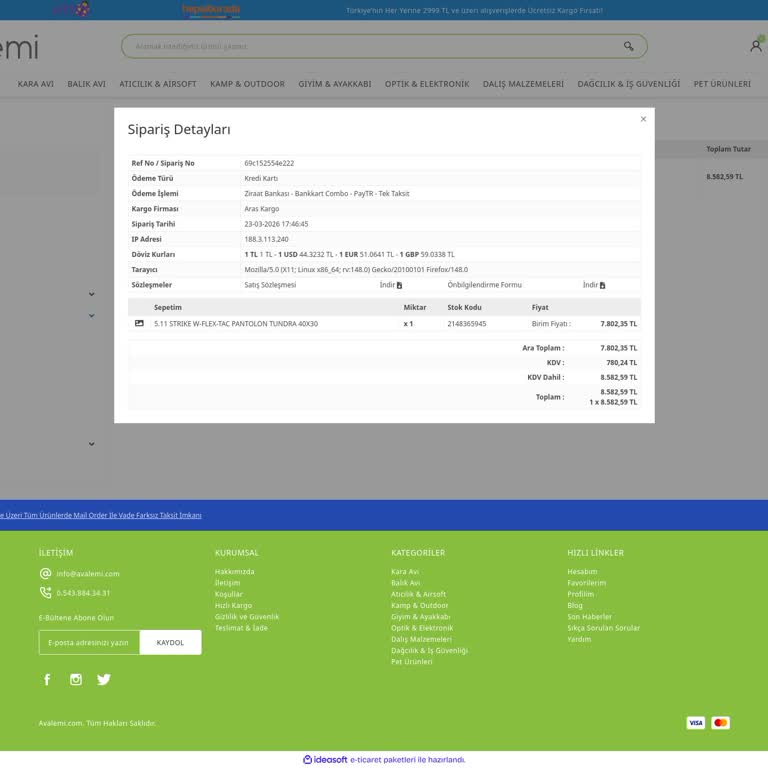Click the email envelope icon in İletişim
Image resolution: width=768 pixels, height=768 pixels.
coord(45,574)
